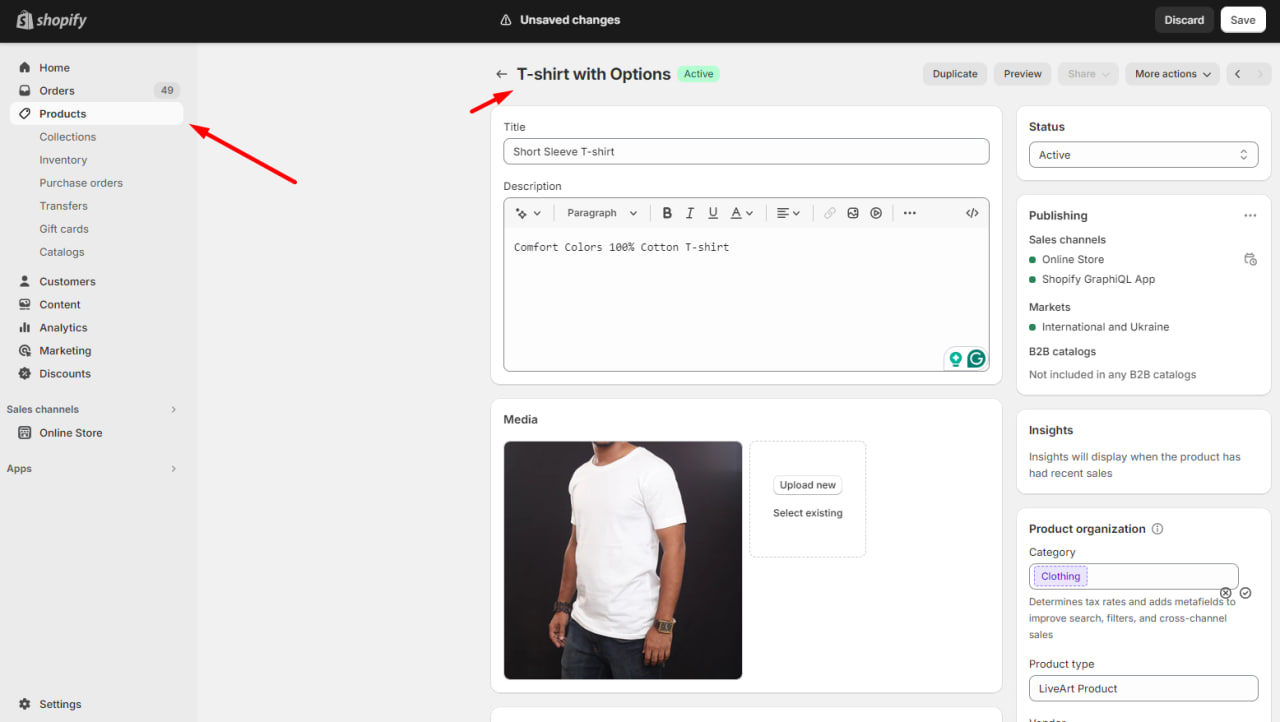The width and height of the screenshot is (1280, 722).
Task: Click the green lightbulb suggestion icon in description
Action: (956, 359)
